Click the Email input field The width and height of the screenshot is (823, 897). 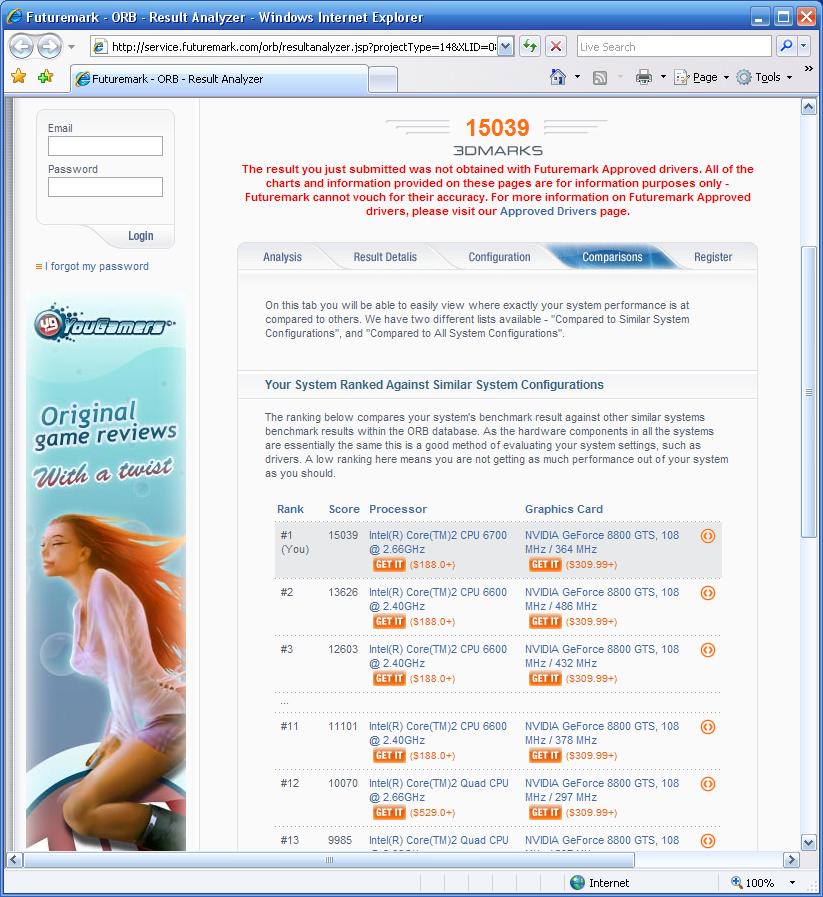pyautogui.click(x=105, y=146)
